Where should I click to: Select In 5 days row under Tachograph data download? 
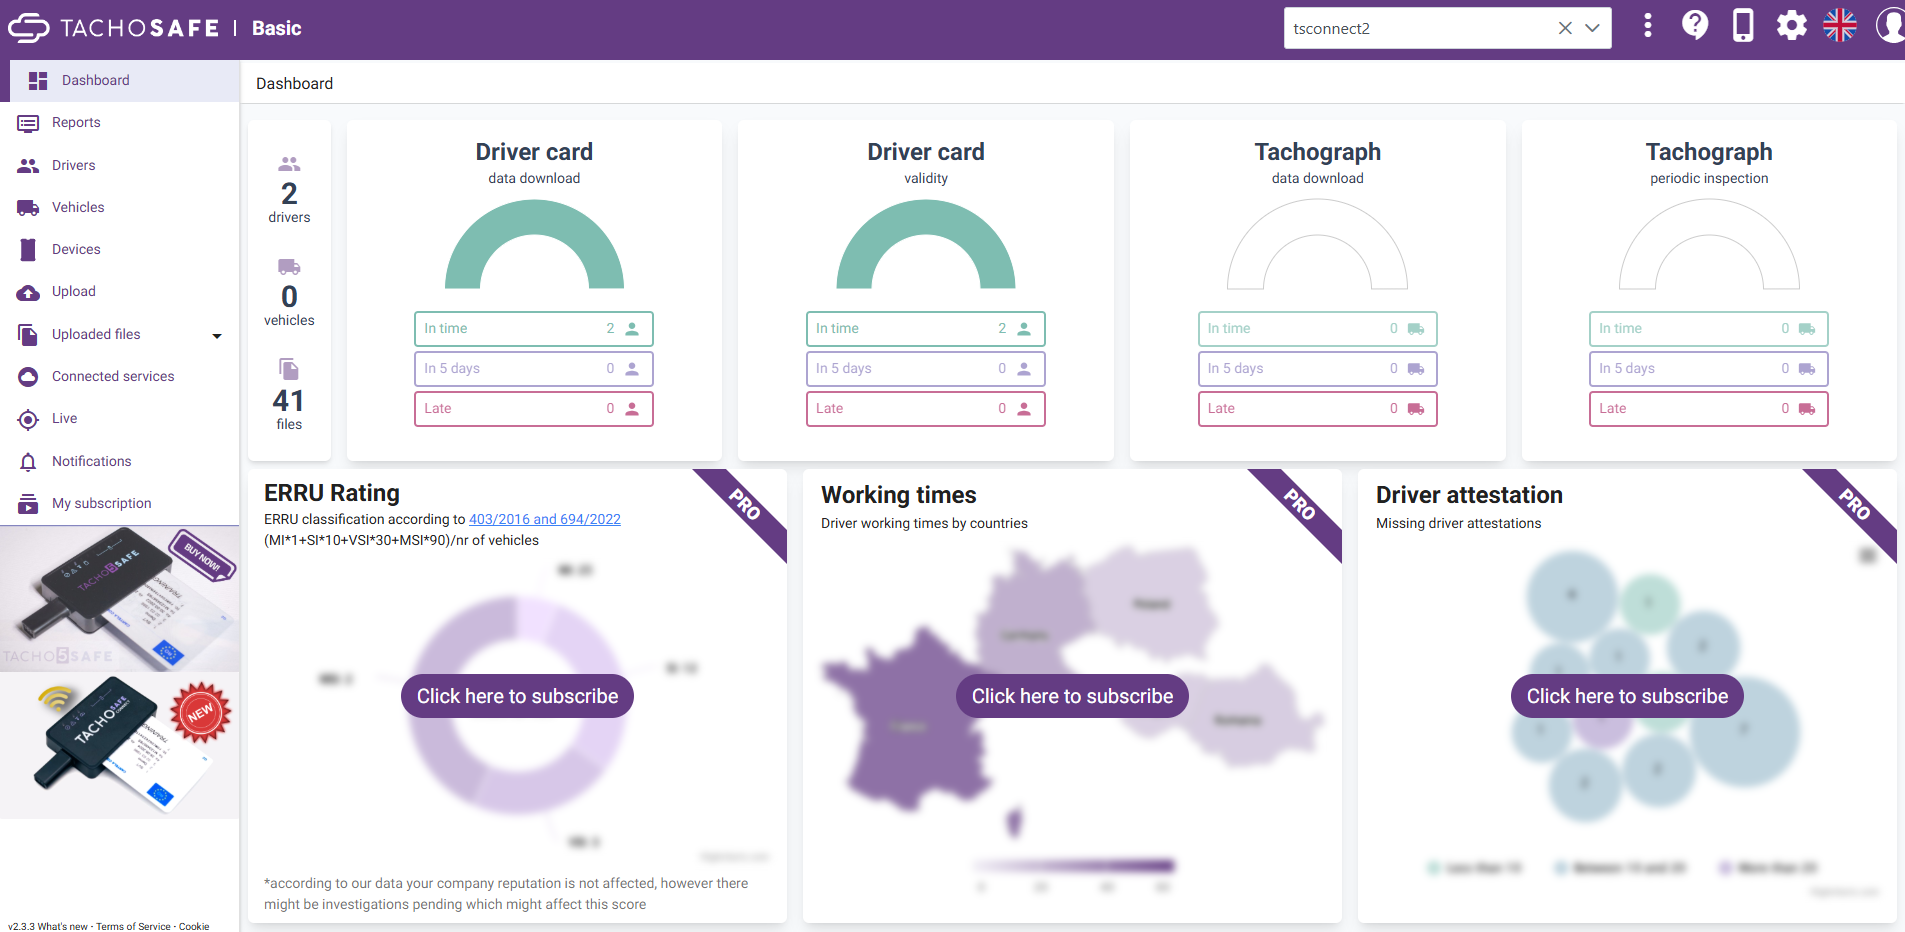1318,369
